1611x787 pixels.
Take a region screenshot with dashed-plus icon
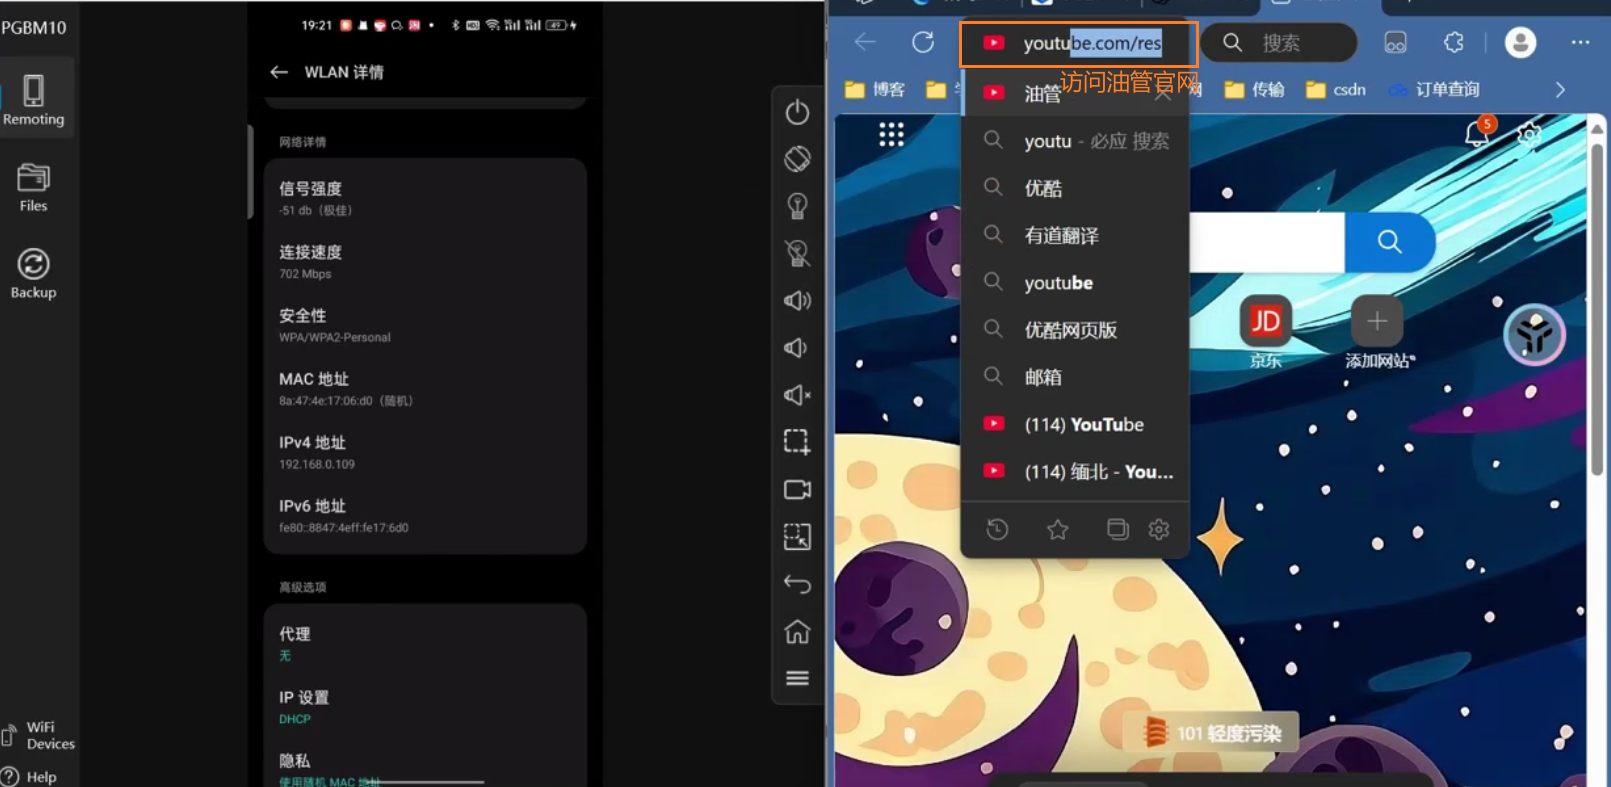tap(797, 441)
